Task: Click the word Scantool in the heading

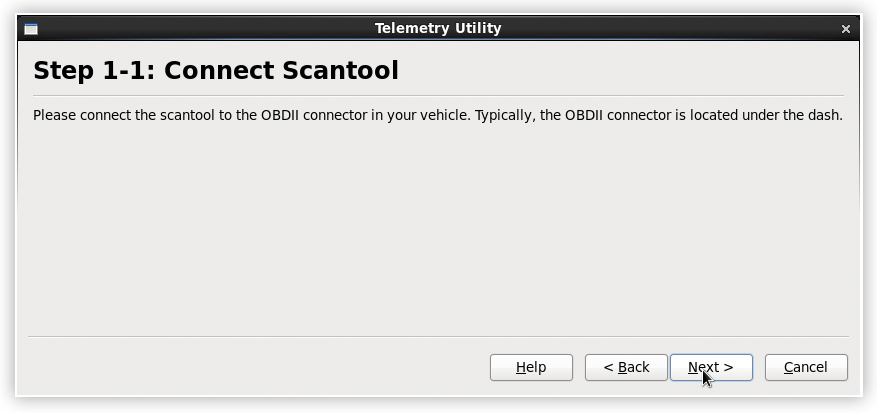Action: (340, 71)
